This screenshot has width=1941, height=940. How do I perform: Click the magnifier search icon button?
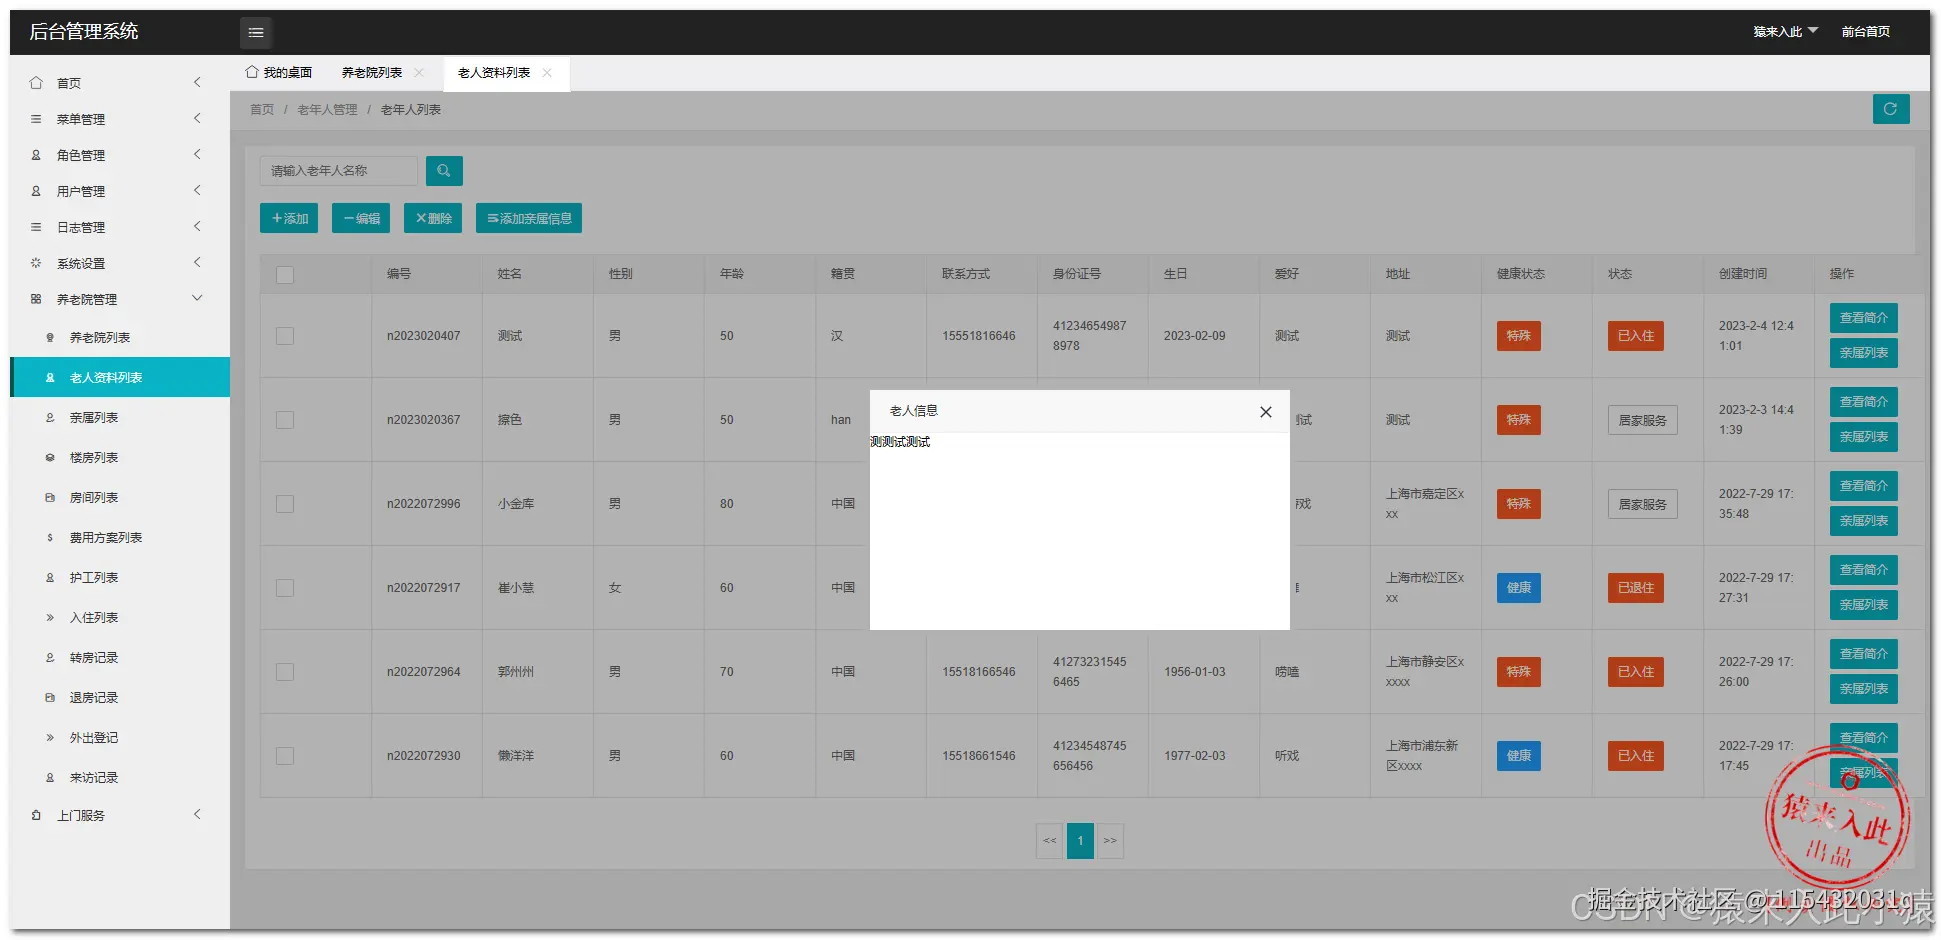tap(444, 171)
